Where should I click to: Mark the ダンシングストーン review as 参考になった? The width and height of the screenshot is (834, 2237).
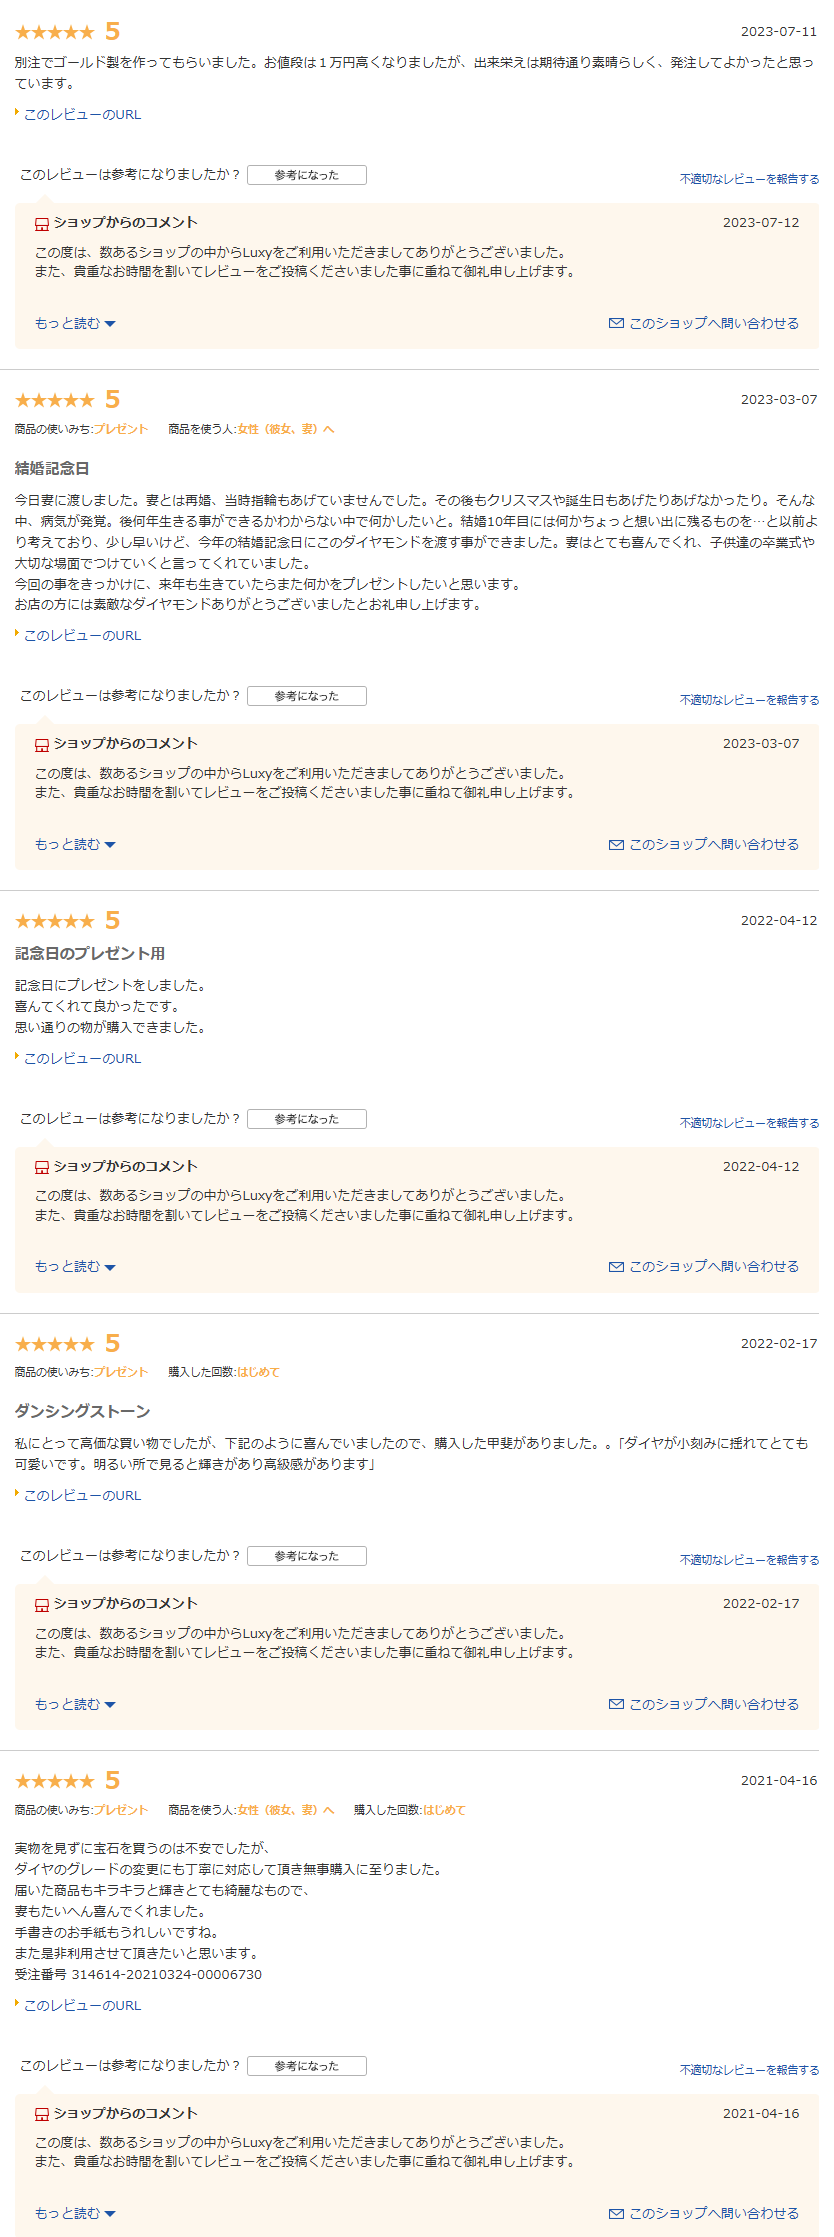307,1556
